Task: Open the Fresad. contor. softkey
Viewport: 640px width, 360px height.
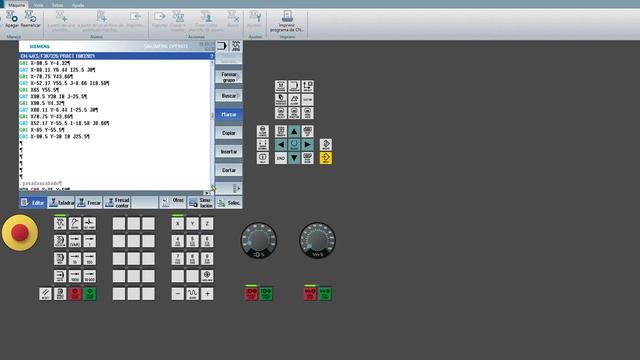Action: coord(117,202)
